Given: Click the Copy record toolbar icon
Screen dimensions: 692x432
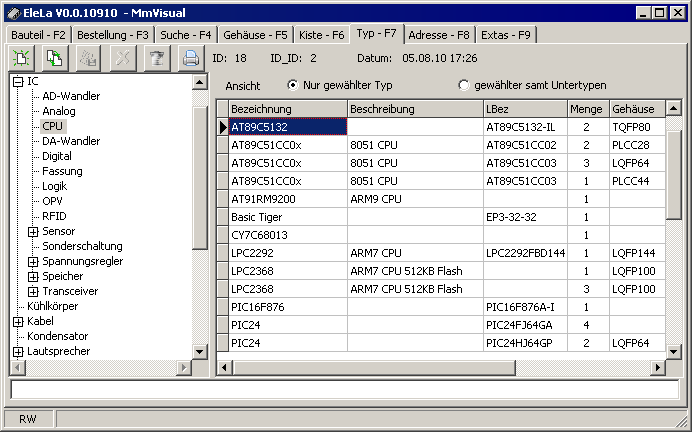Looking at the screenshot, I should (55, 58).
